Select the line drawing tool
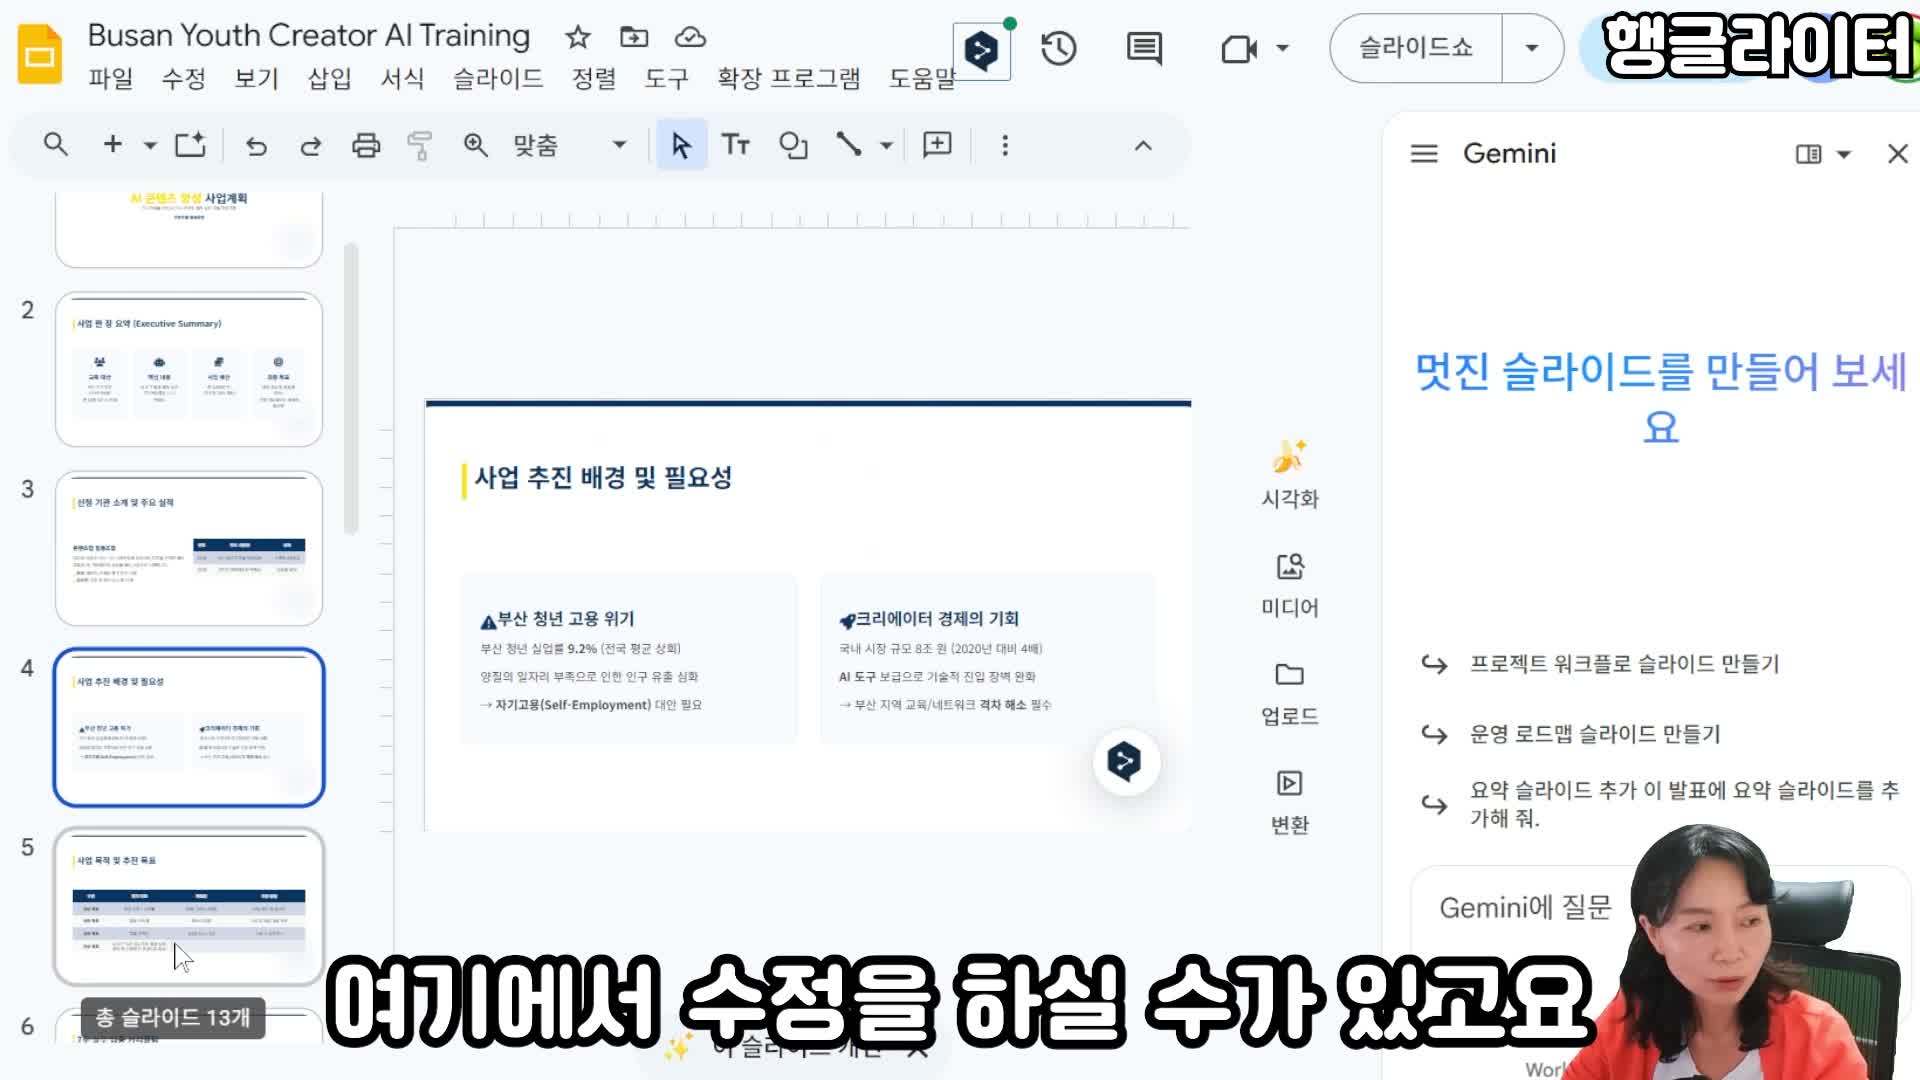This screenshot has width=1920, height=1080. 849,145
